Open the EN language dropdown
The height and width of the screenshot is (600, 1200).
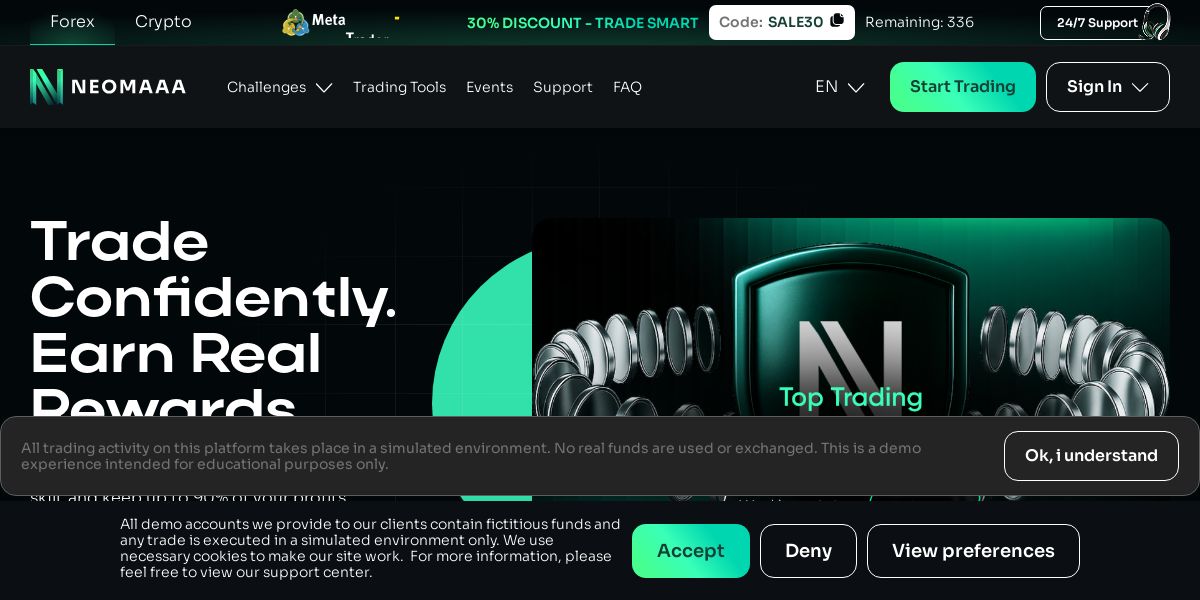point(840,87)
